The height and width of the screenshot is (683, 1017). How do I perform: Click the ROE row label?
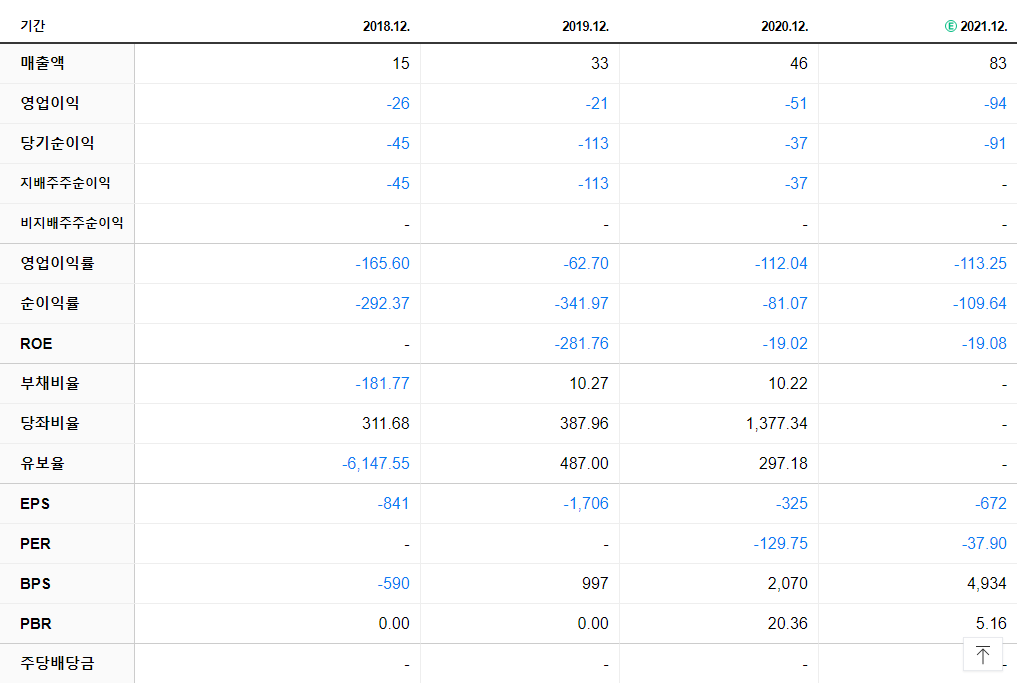click(x=36, y=344)
